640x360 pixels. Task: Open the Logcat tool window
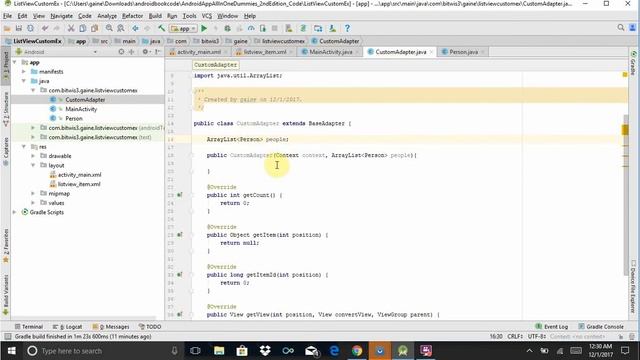(67, 327)
